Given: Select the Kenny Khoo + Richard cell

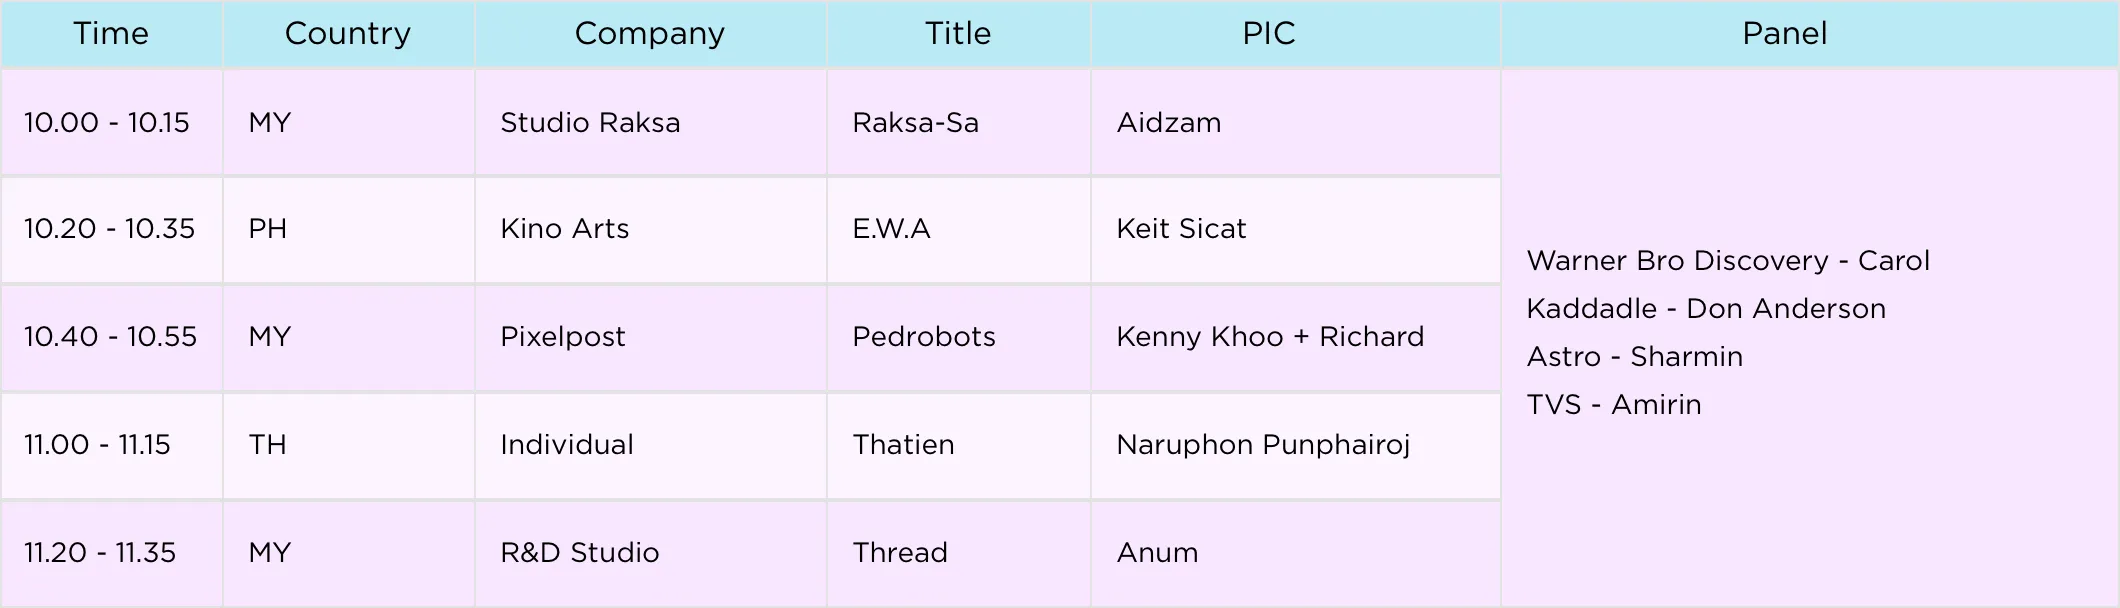Looking at the screenshot, I should click(1270, 337).
